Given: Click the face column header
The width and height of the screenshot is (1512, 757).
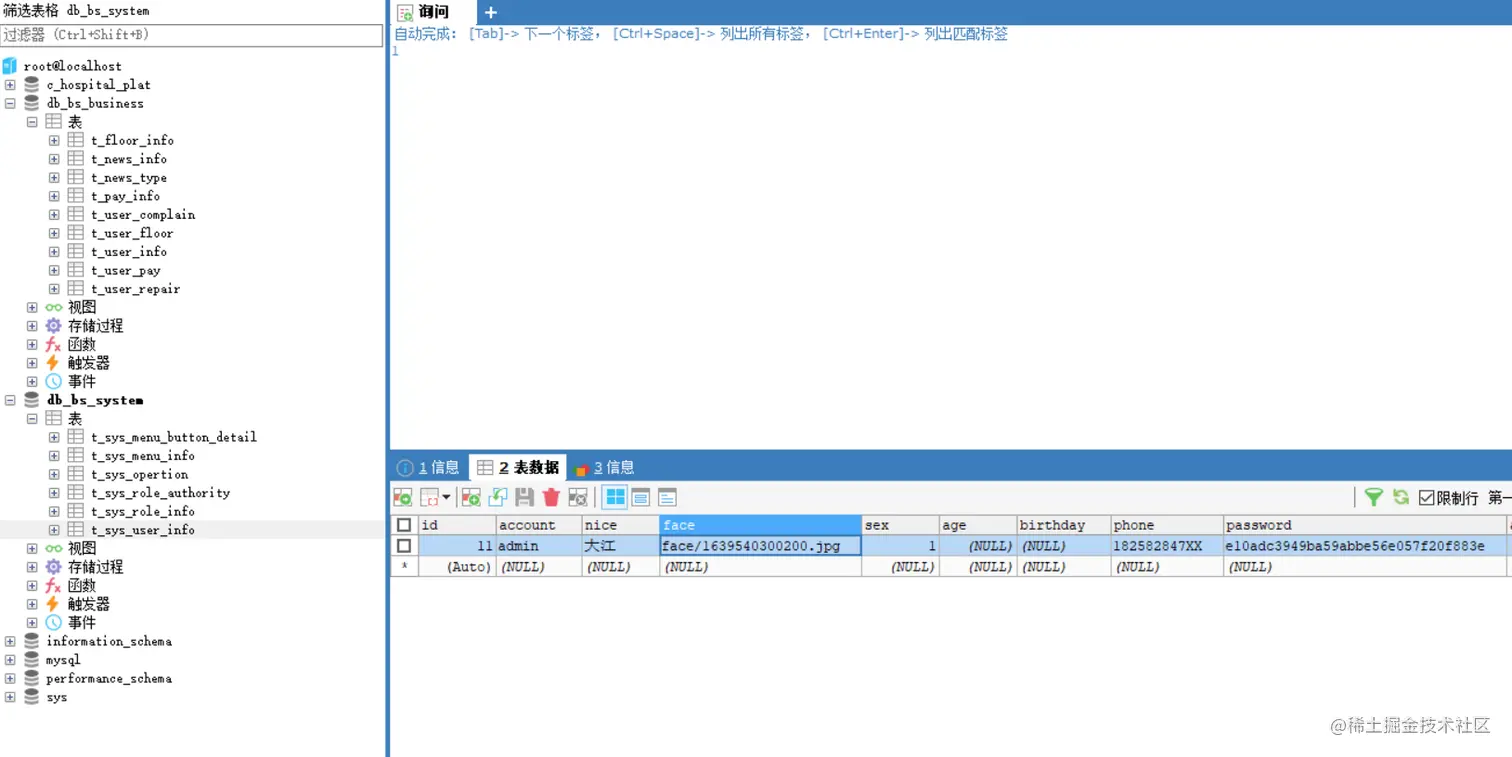Looking at the screenshot, I should tap(760, 525).
